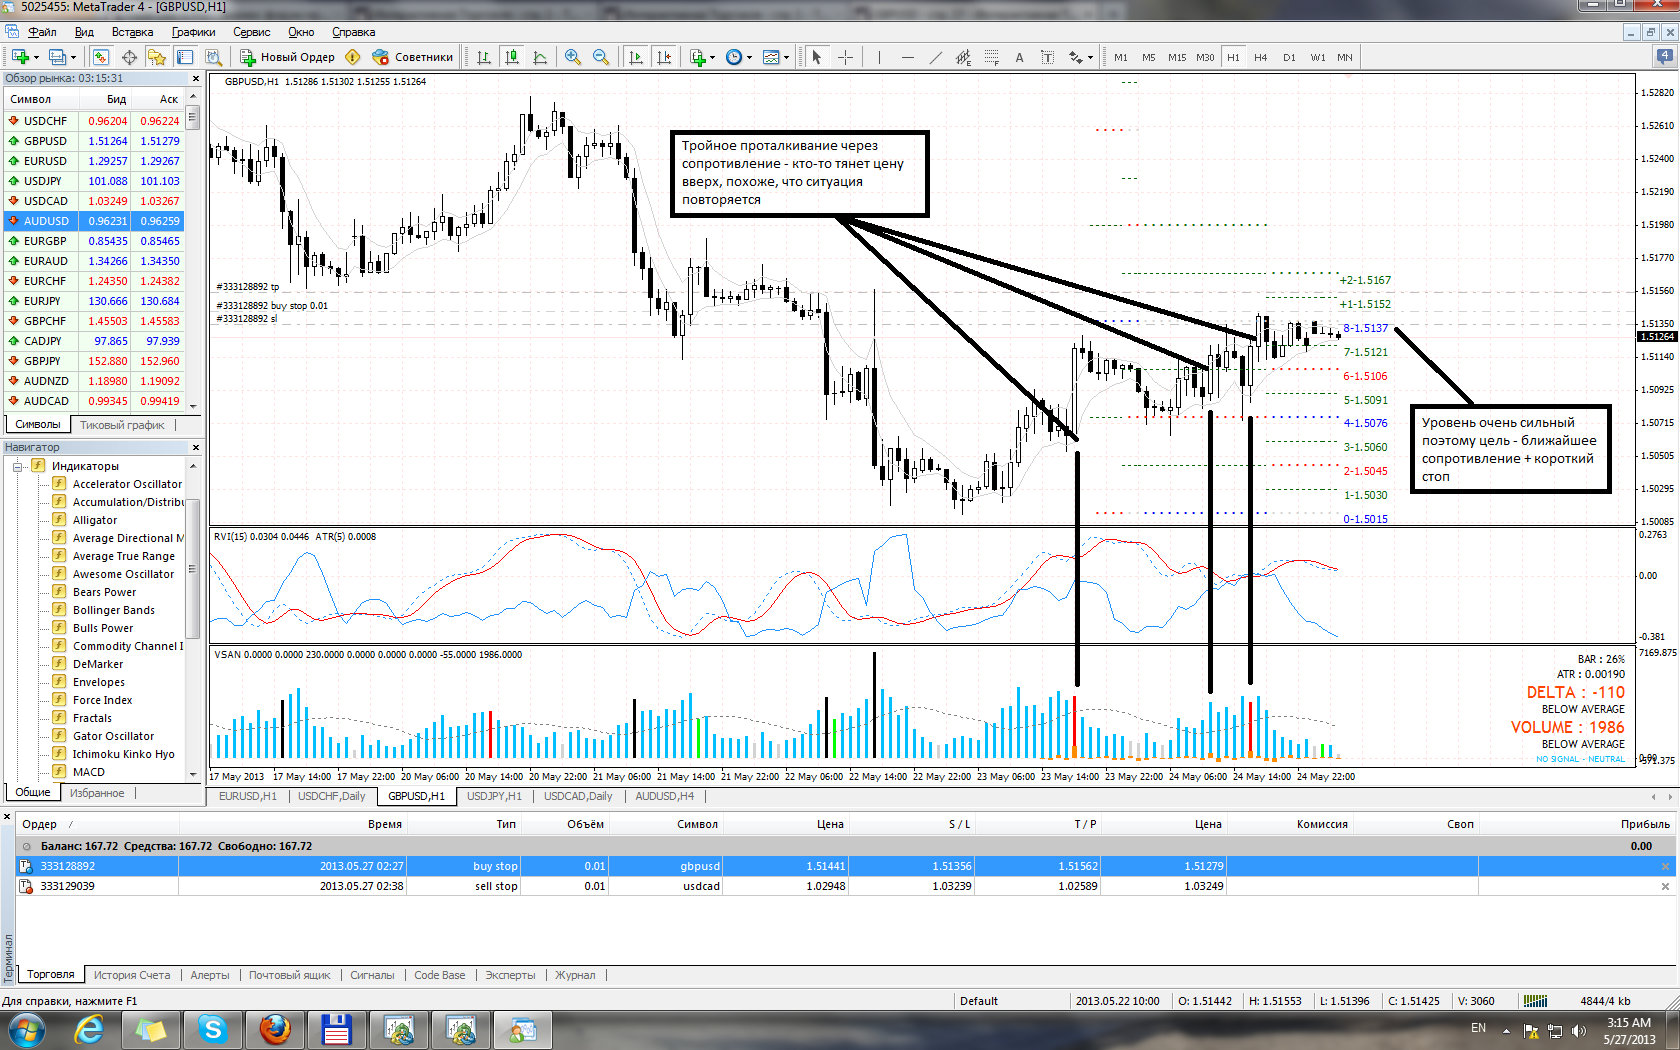
Task: Open the Тиковый график tab
Action: coord(122,425)
